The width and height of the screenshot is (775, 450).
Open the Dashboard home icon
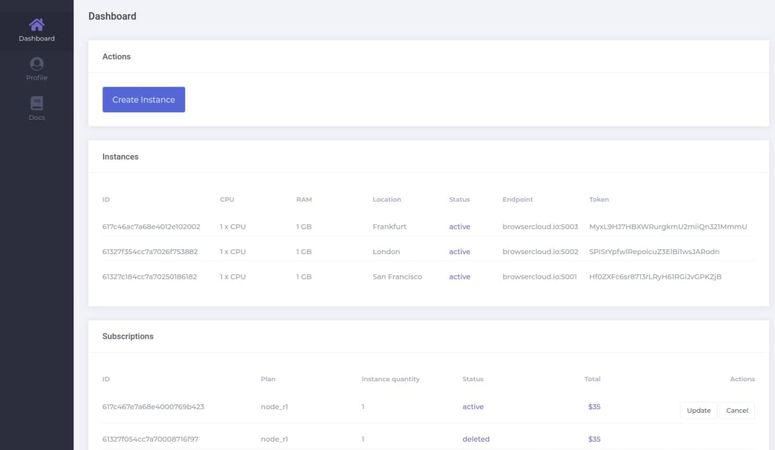pos(37,25)
